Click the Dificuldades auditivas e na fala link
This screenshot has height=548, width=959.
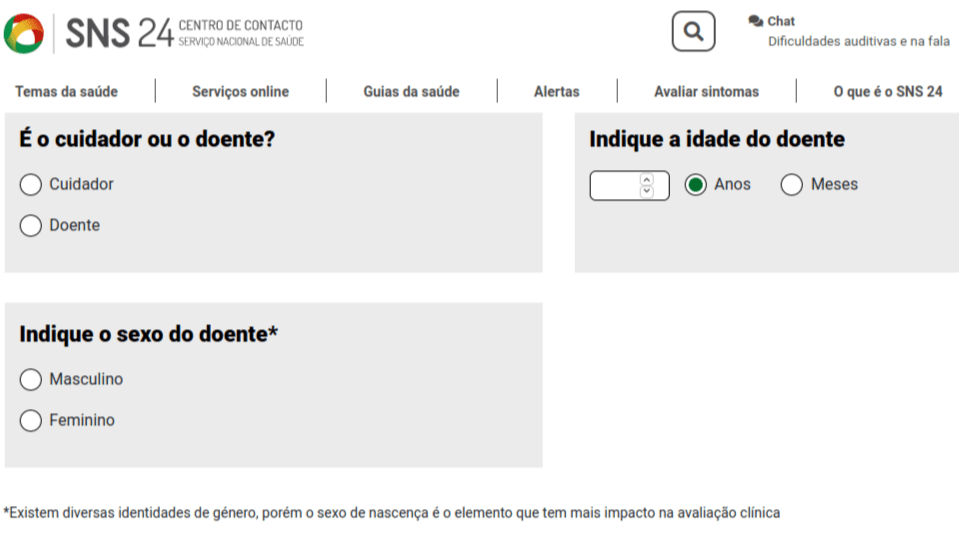click(x=858, y=42)
